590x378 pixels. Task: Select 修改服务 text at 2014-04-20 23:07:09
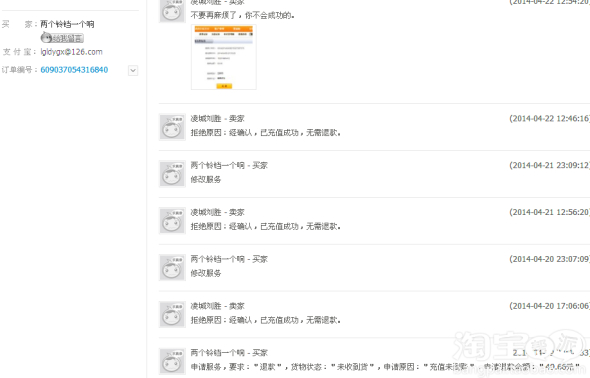coord(206,273)
